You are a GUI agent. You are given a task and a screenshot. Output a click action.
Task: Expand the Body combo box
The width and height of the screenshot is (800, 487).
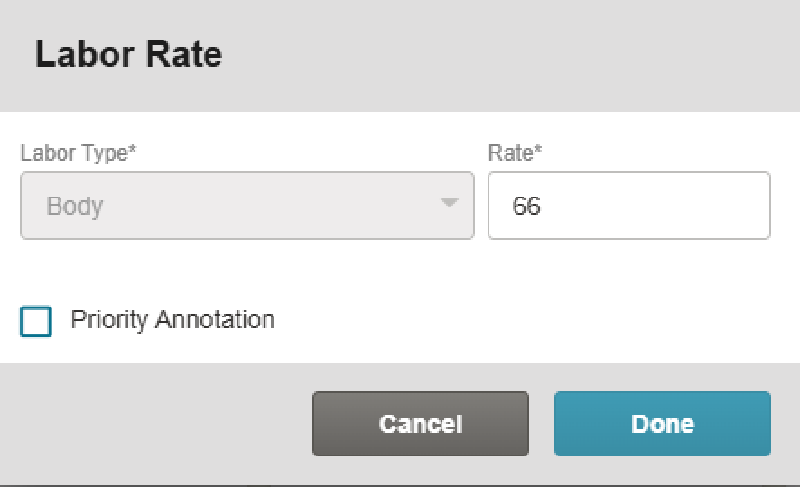246,206
